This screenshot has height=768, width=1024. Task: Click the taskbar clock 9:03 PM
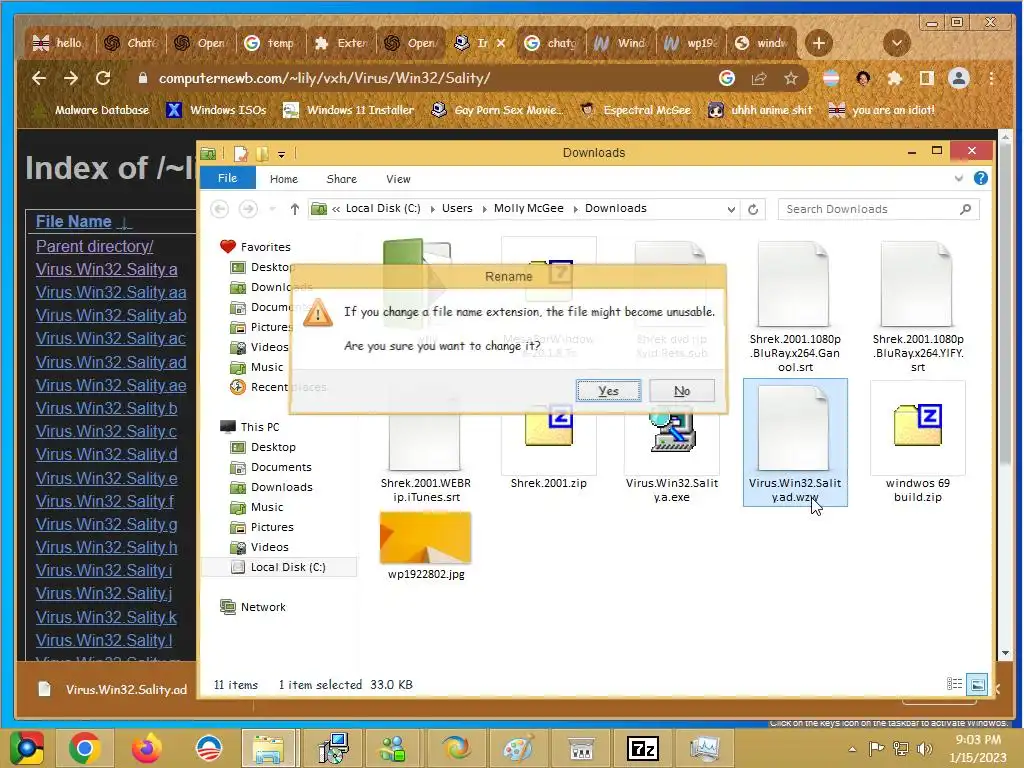pyautogui.click(x=978, y=739)
